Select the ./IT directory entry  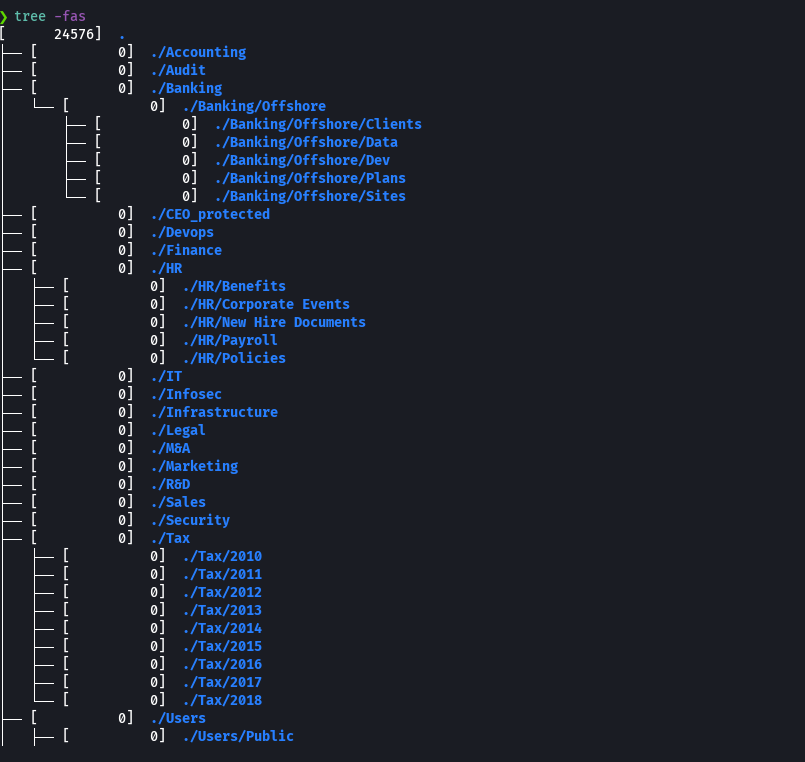tap(166, 376)
